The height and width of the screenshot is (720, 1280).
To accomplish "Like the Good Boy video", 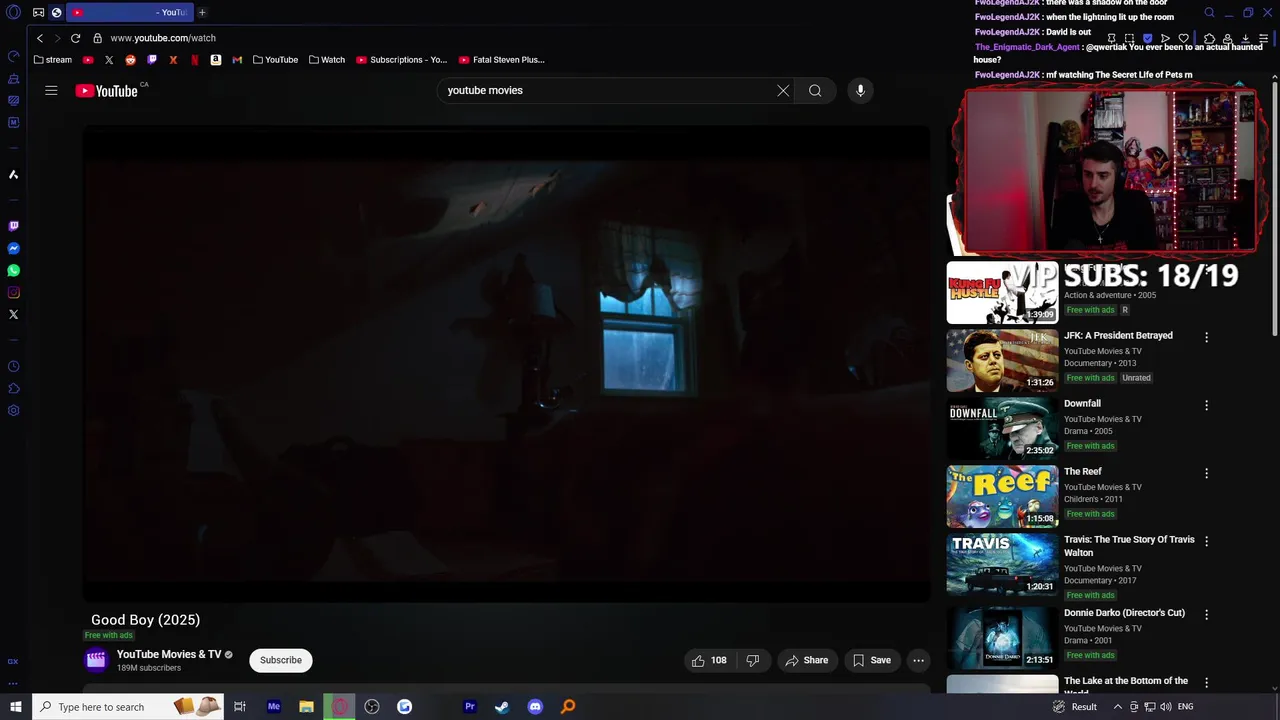I will pyautogui.click(x=709, y=660).
